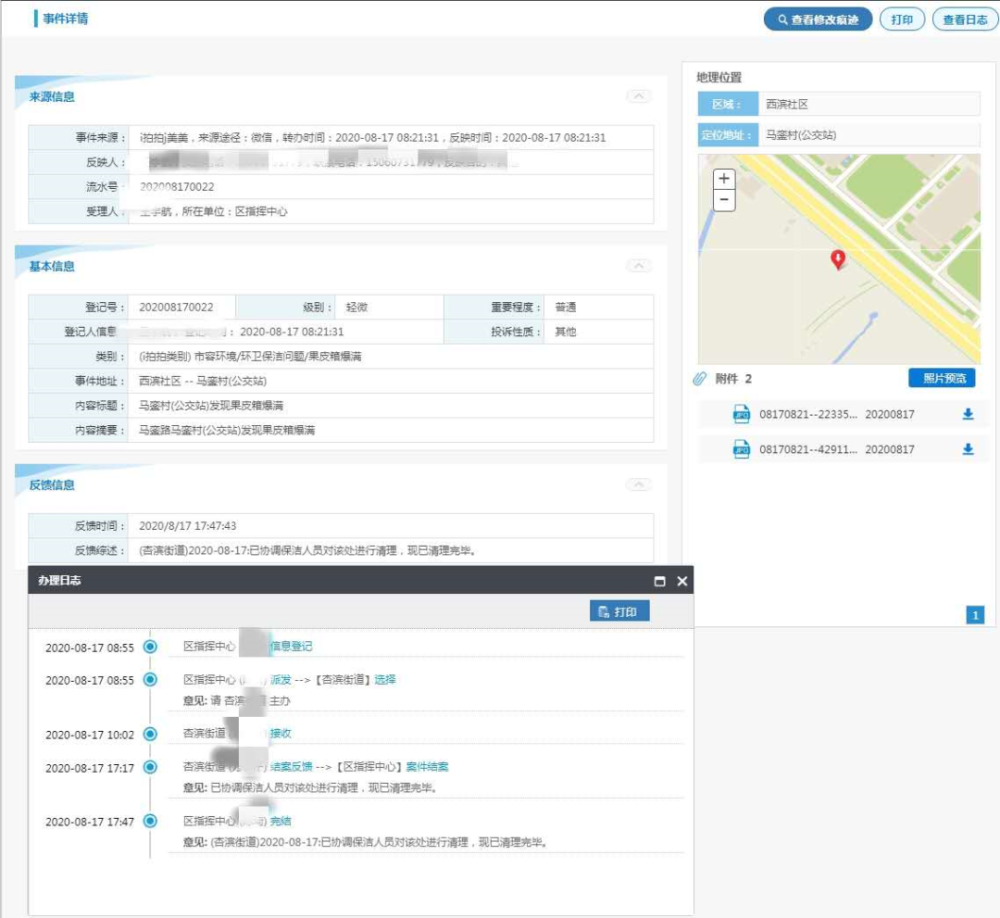
Task: Click the 派发 log link
Action: pyautogui.click(x=281, y=679)
